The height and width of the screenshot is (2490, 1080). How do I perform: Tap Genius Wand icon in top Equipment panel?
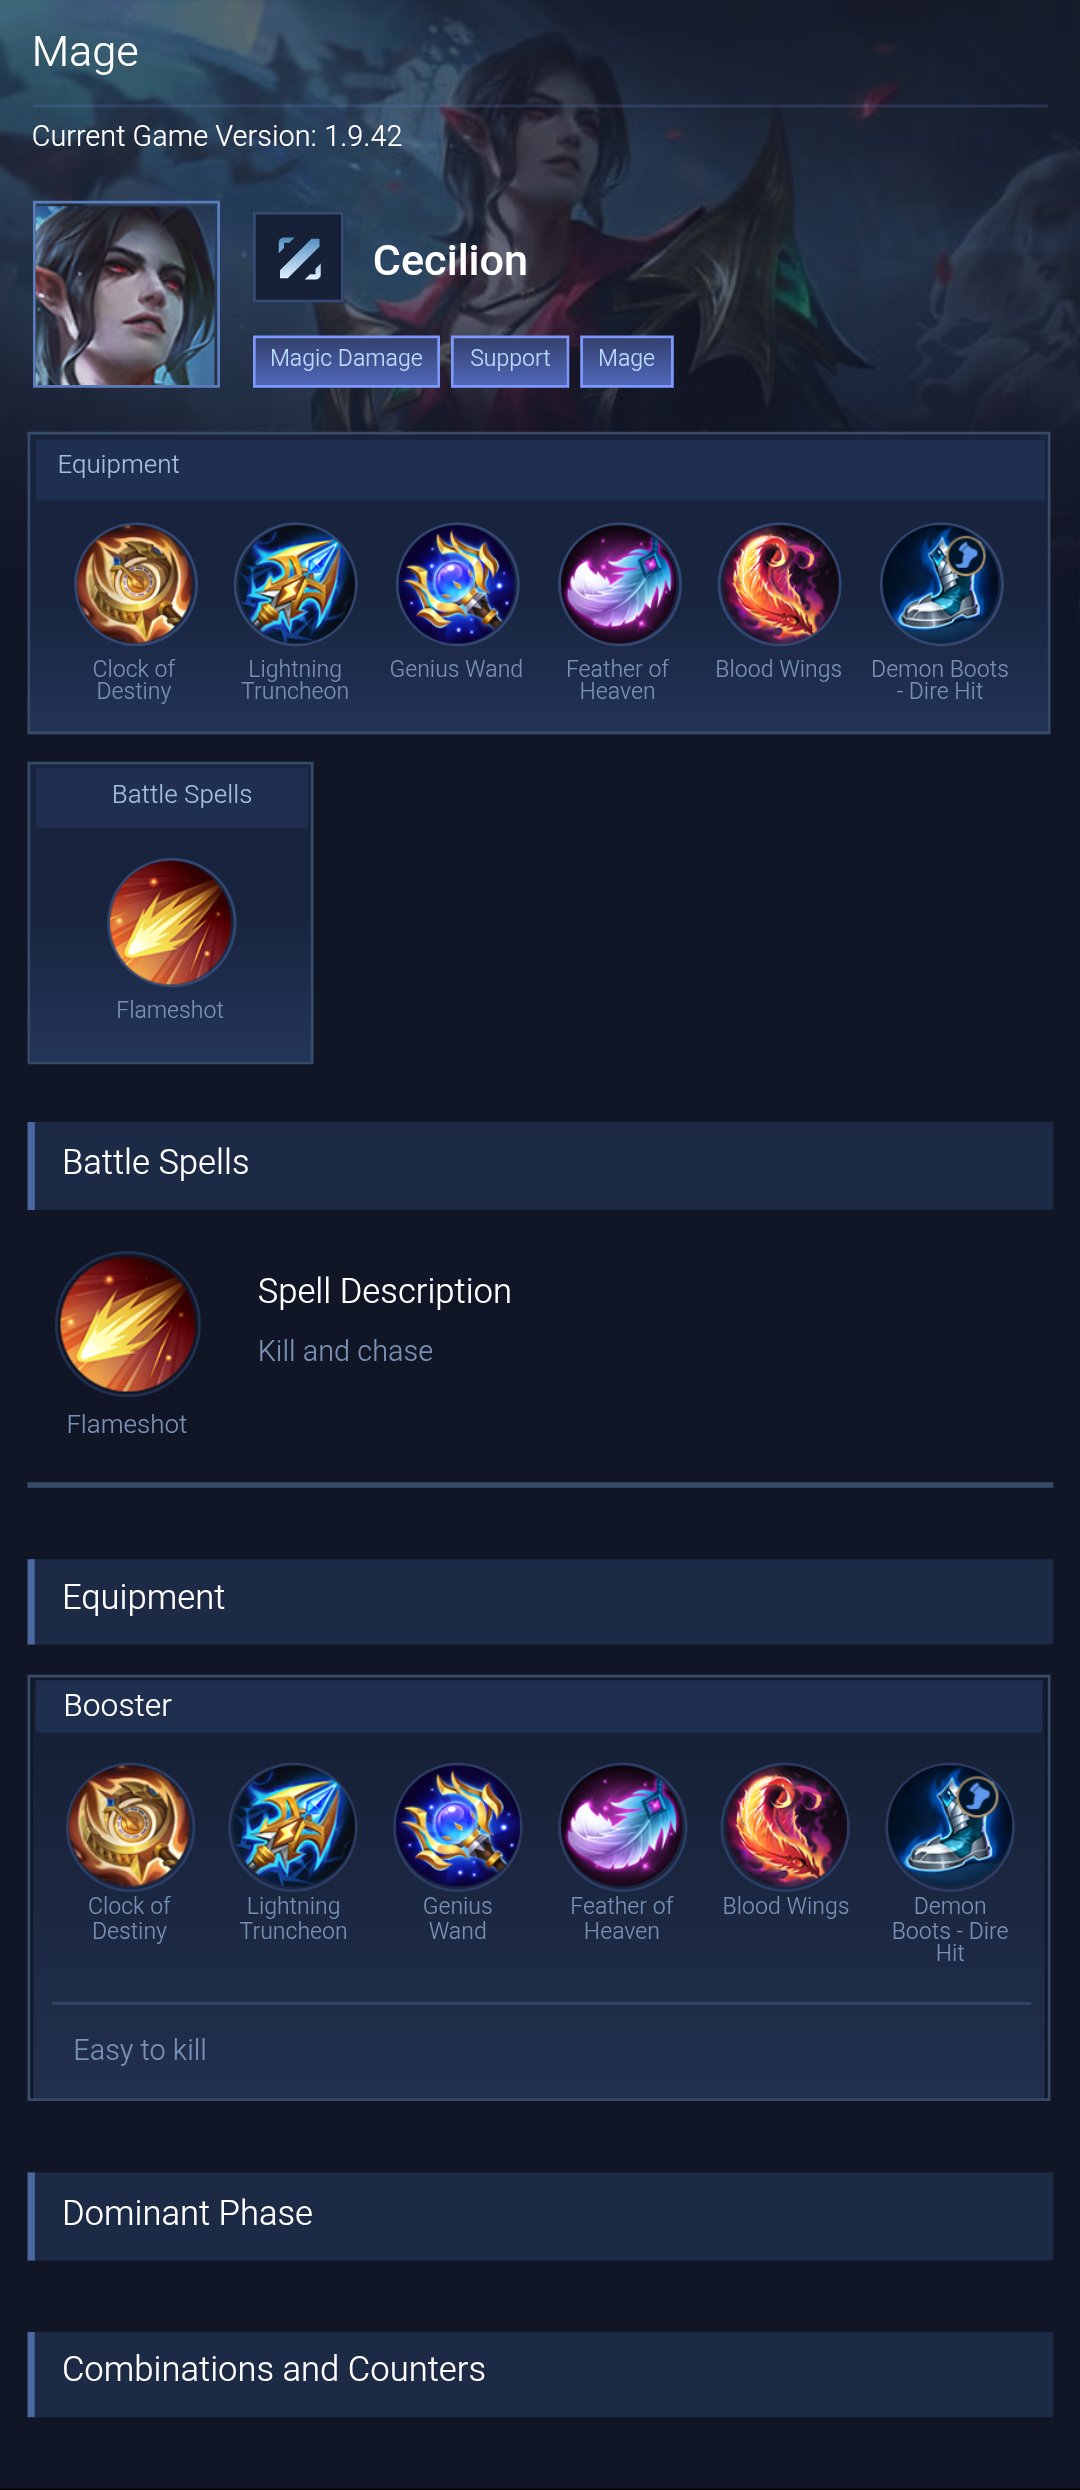pos(457,584)
